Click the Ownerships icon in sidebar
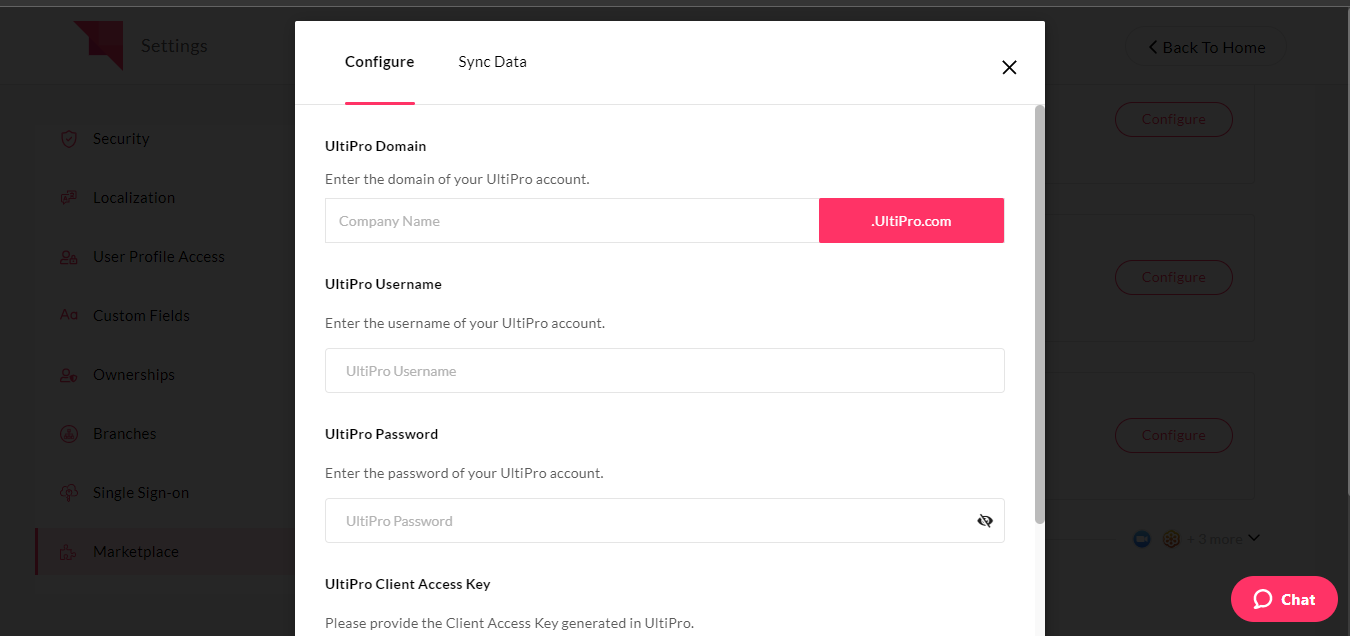 pos(69,375)
